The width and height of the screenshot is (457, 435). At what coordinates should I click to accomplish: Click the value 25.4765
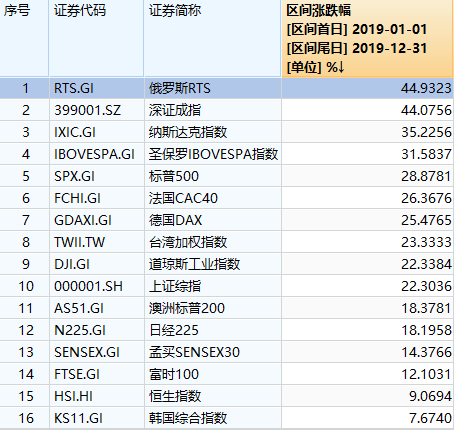pos(426,220)
